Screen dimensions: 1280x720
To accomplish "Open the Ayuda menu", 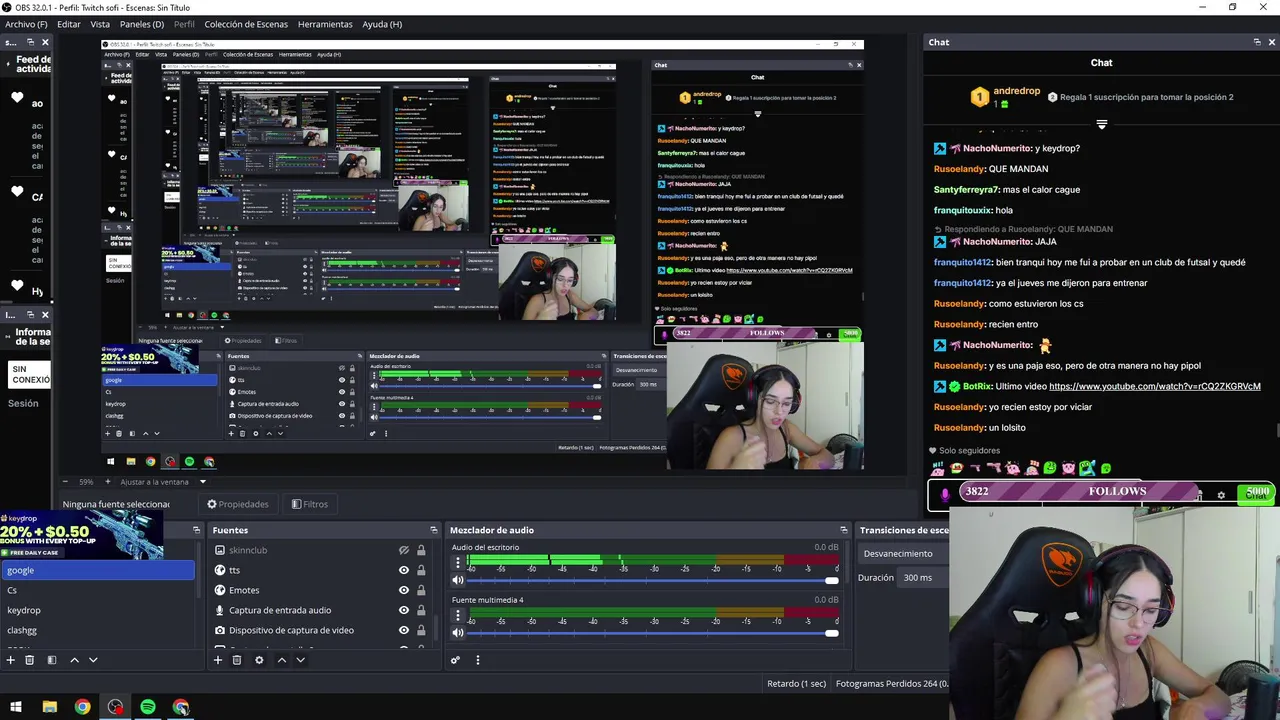I will [x=382, y=24].
